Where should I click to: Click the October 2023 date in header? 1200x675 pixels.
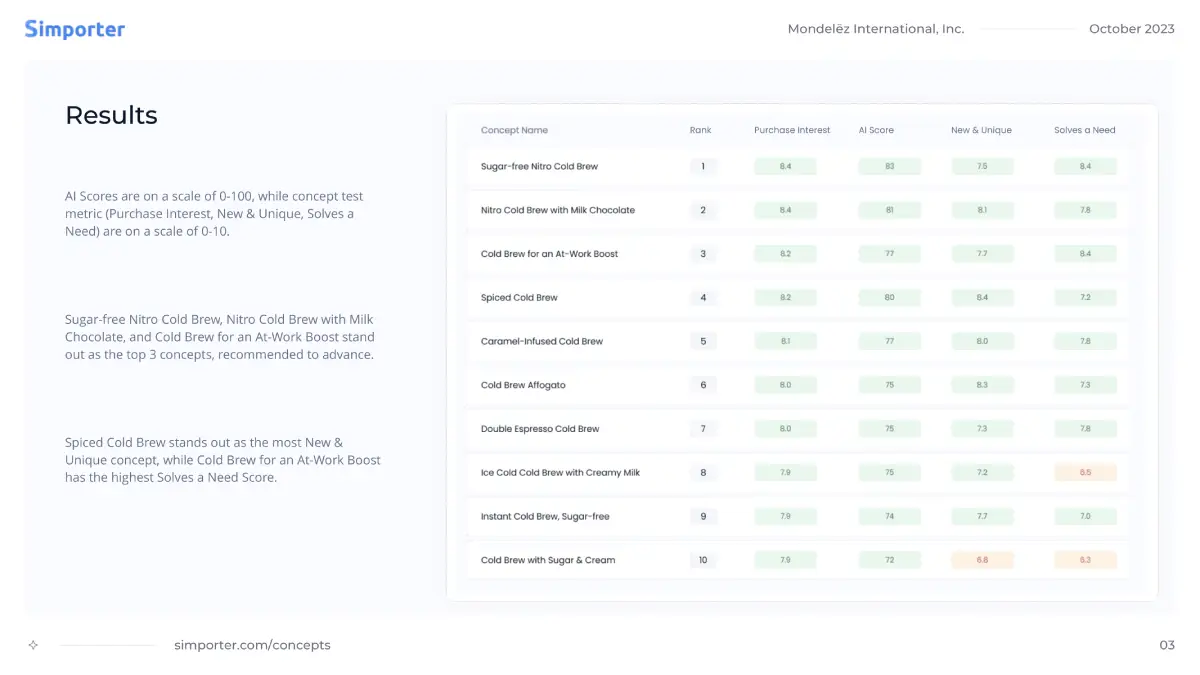(x=1132, y=29)
